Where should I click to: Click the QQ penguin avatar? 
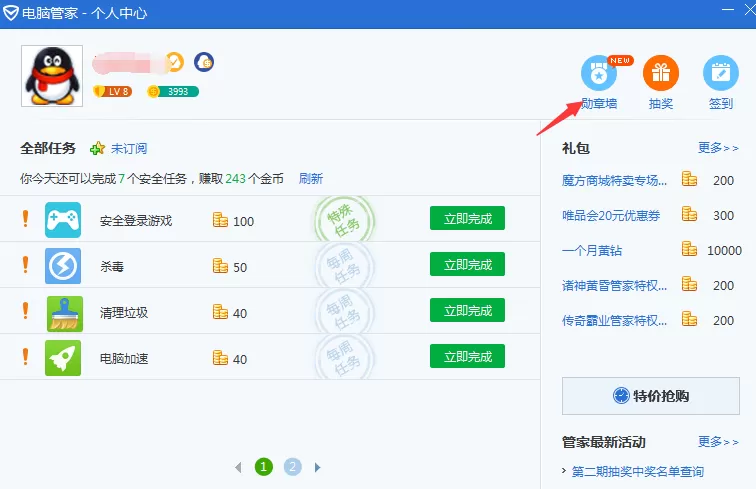(52, 76)
